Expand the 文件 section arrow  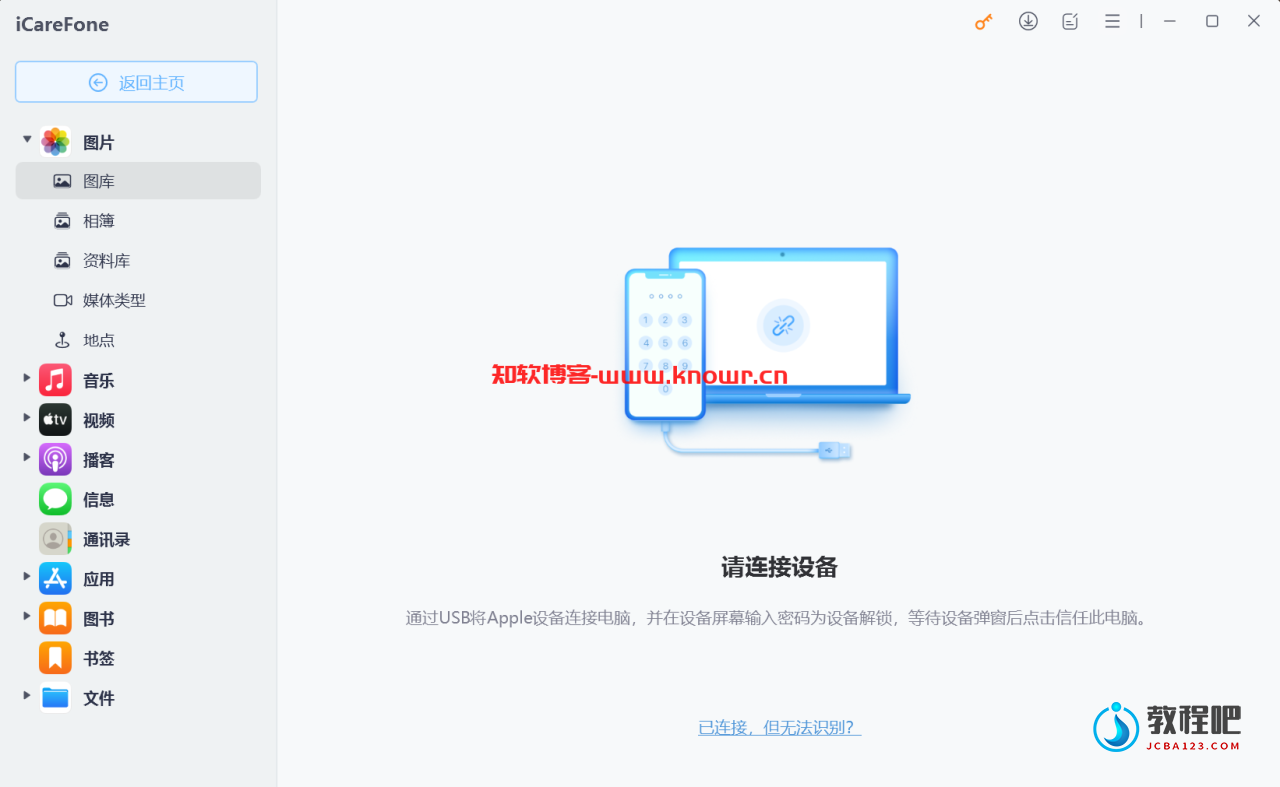(27, 696)
